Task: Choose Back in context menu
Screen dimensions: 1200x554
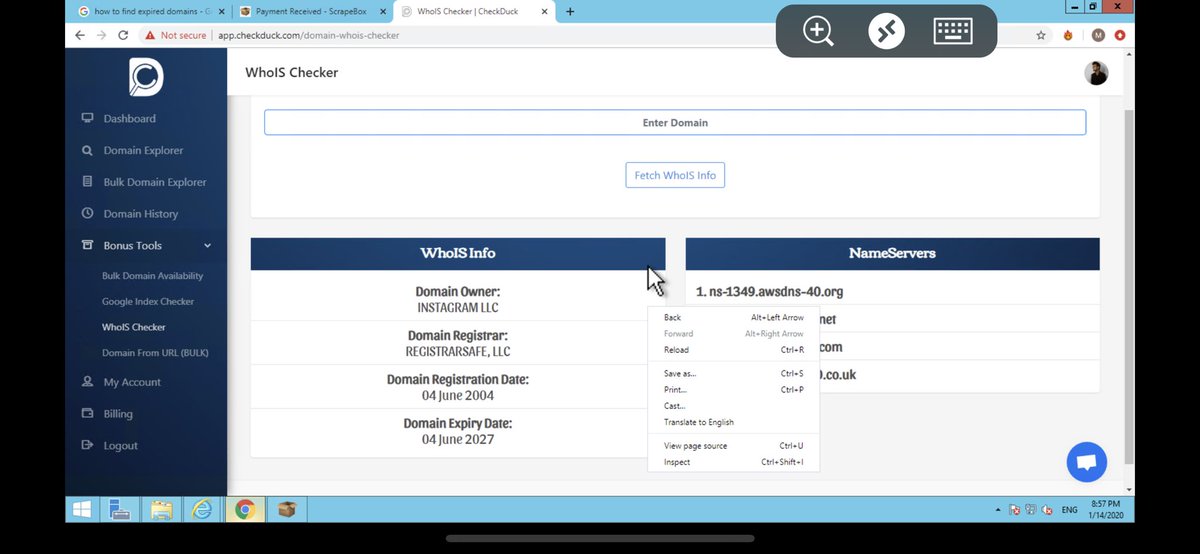Action: pos(734,317)
